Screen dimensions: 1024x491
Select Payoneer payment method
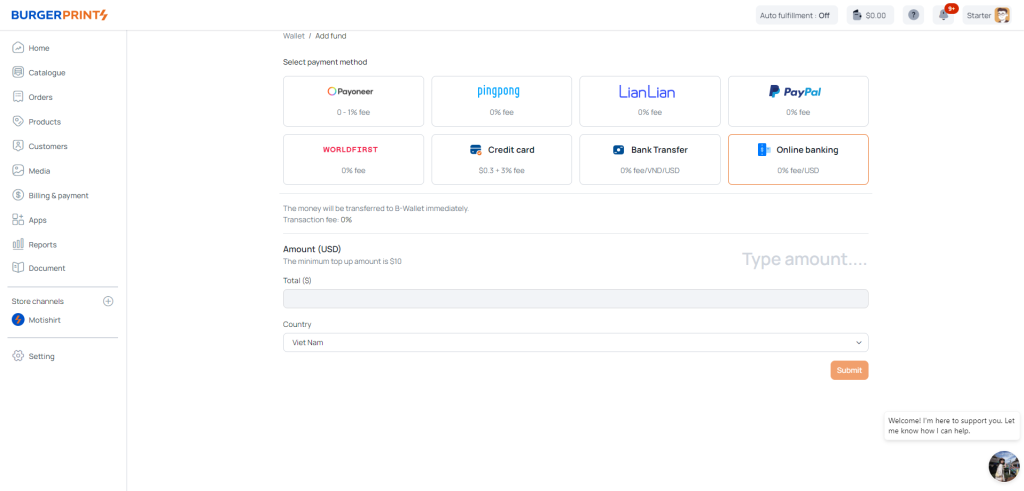coord(353,100)
